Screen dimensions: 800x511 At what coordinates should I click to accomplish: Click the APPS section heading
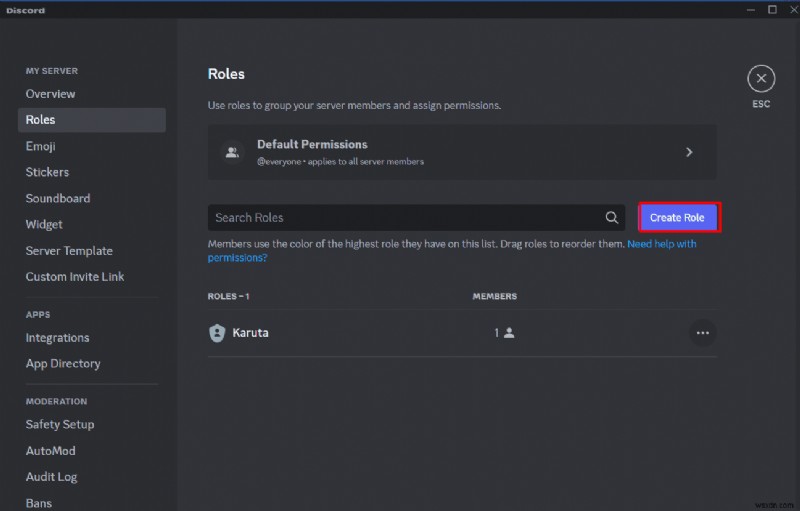click(x=38, y=315)
